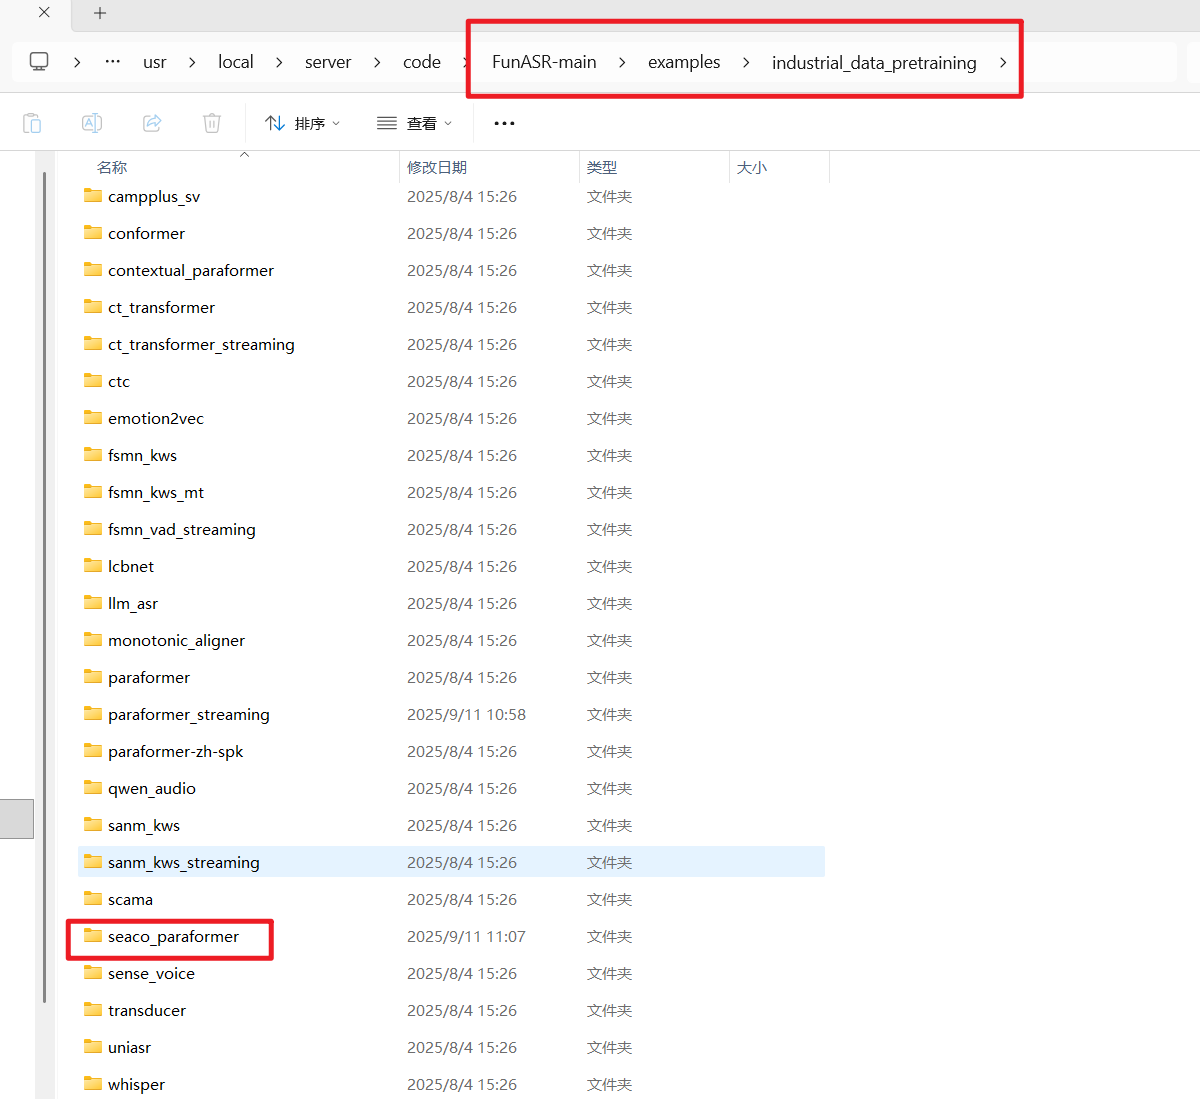1200x1104 pixels.
Task: Navigate to usr breadcrumb segment
Action: 155,62
